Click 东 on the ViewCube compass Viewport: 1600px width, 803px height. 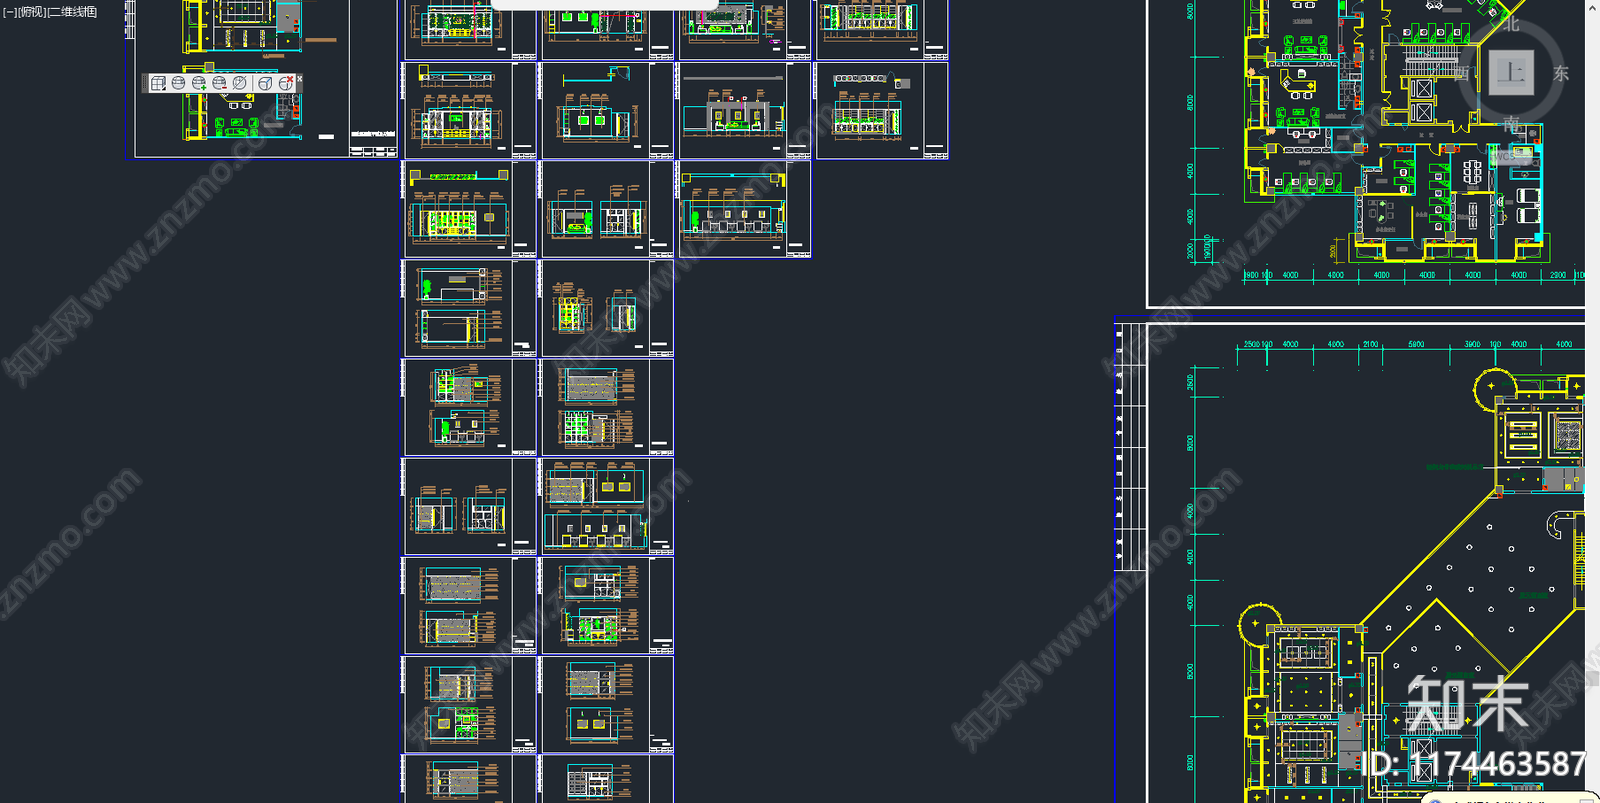coord(1561,73)
